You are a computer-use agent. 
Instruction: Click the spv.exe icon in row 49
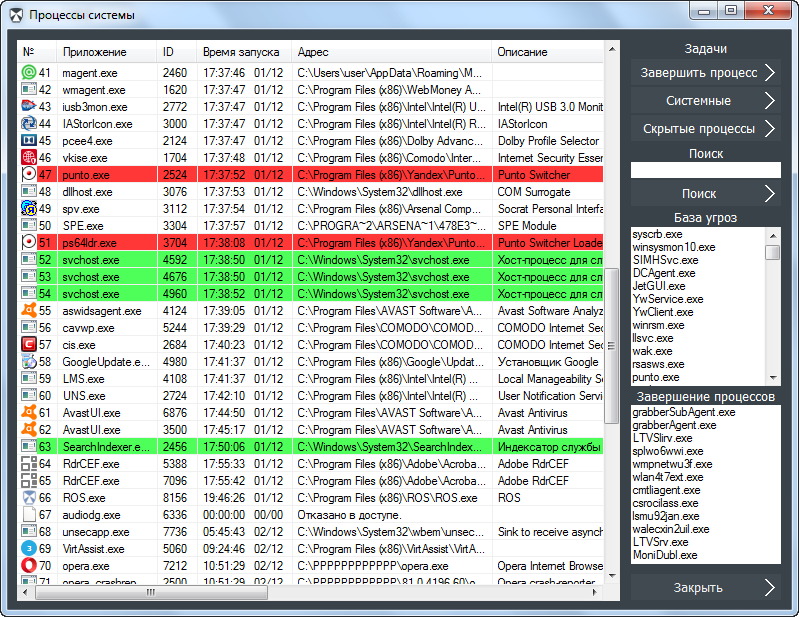click(x=29, y=209)
